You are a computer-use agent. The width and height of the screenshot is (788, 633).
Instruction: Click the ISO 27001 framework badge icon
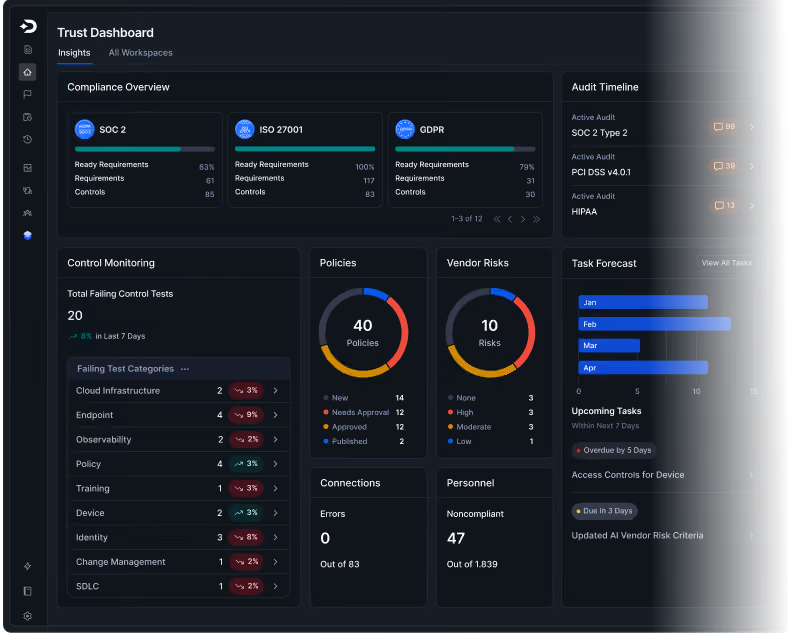245,130
